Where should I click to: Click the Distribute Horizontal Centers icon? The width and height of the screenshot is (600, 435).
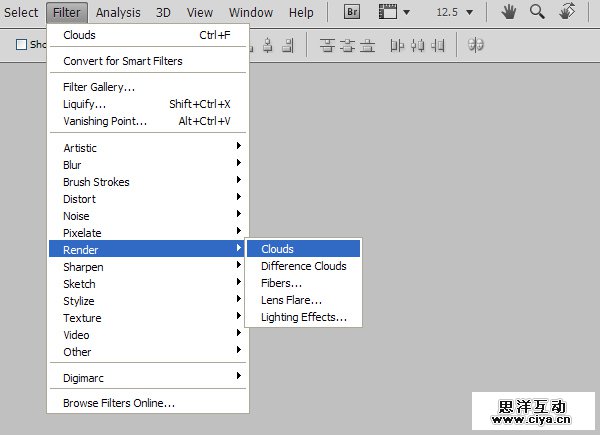click(417, 45)
